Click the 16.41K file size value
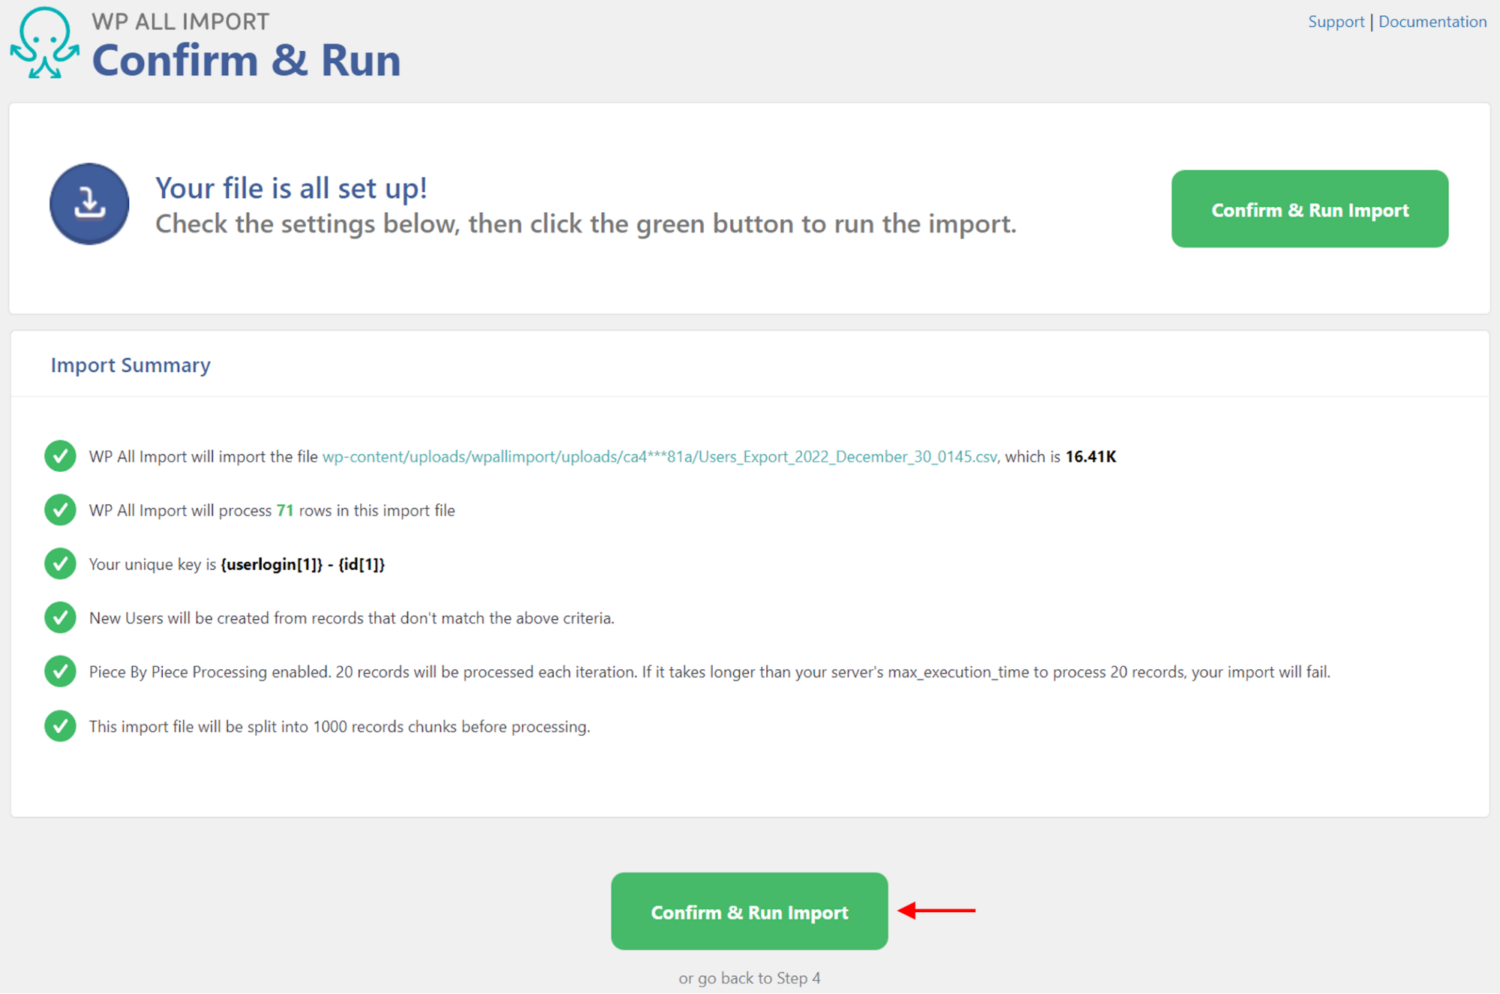 coord(1091,456)
